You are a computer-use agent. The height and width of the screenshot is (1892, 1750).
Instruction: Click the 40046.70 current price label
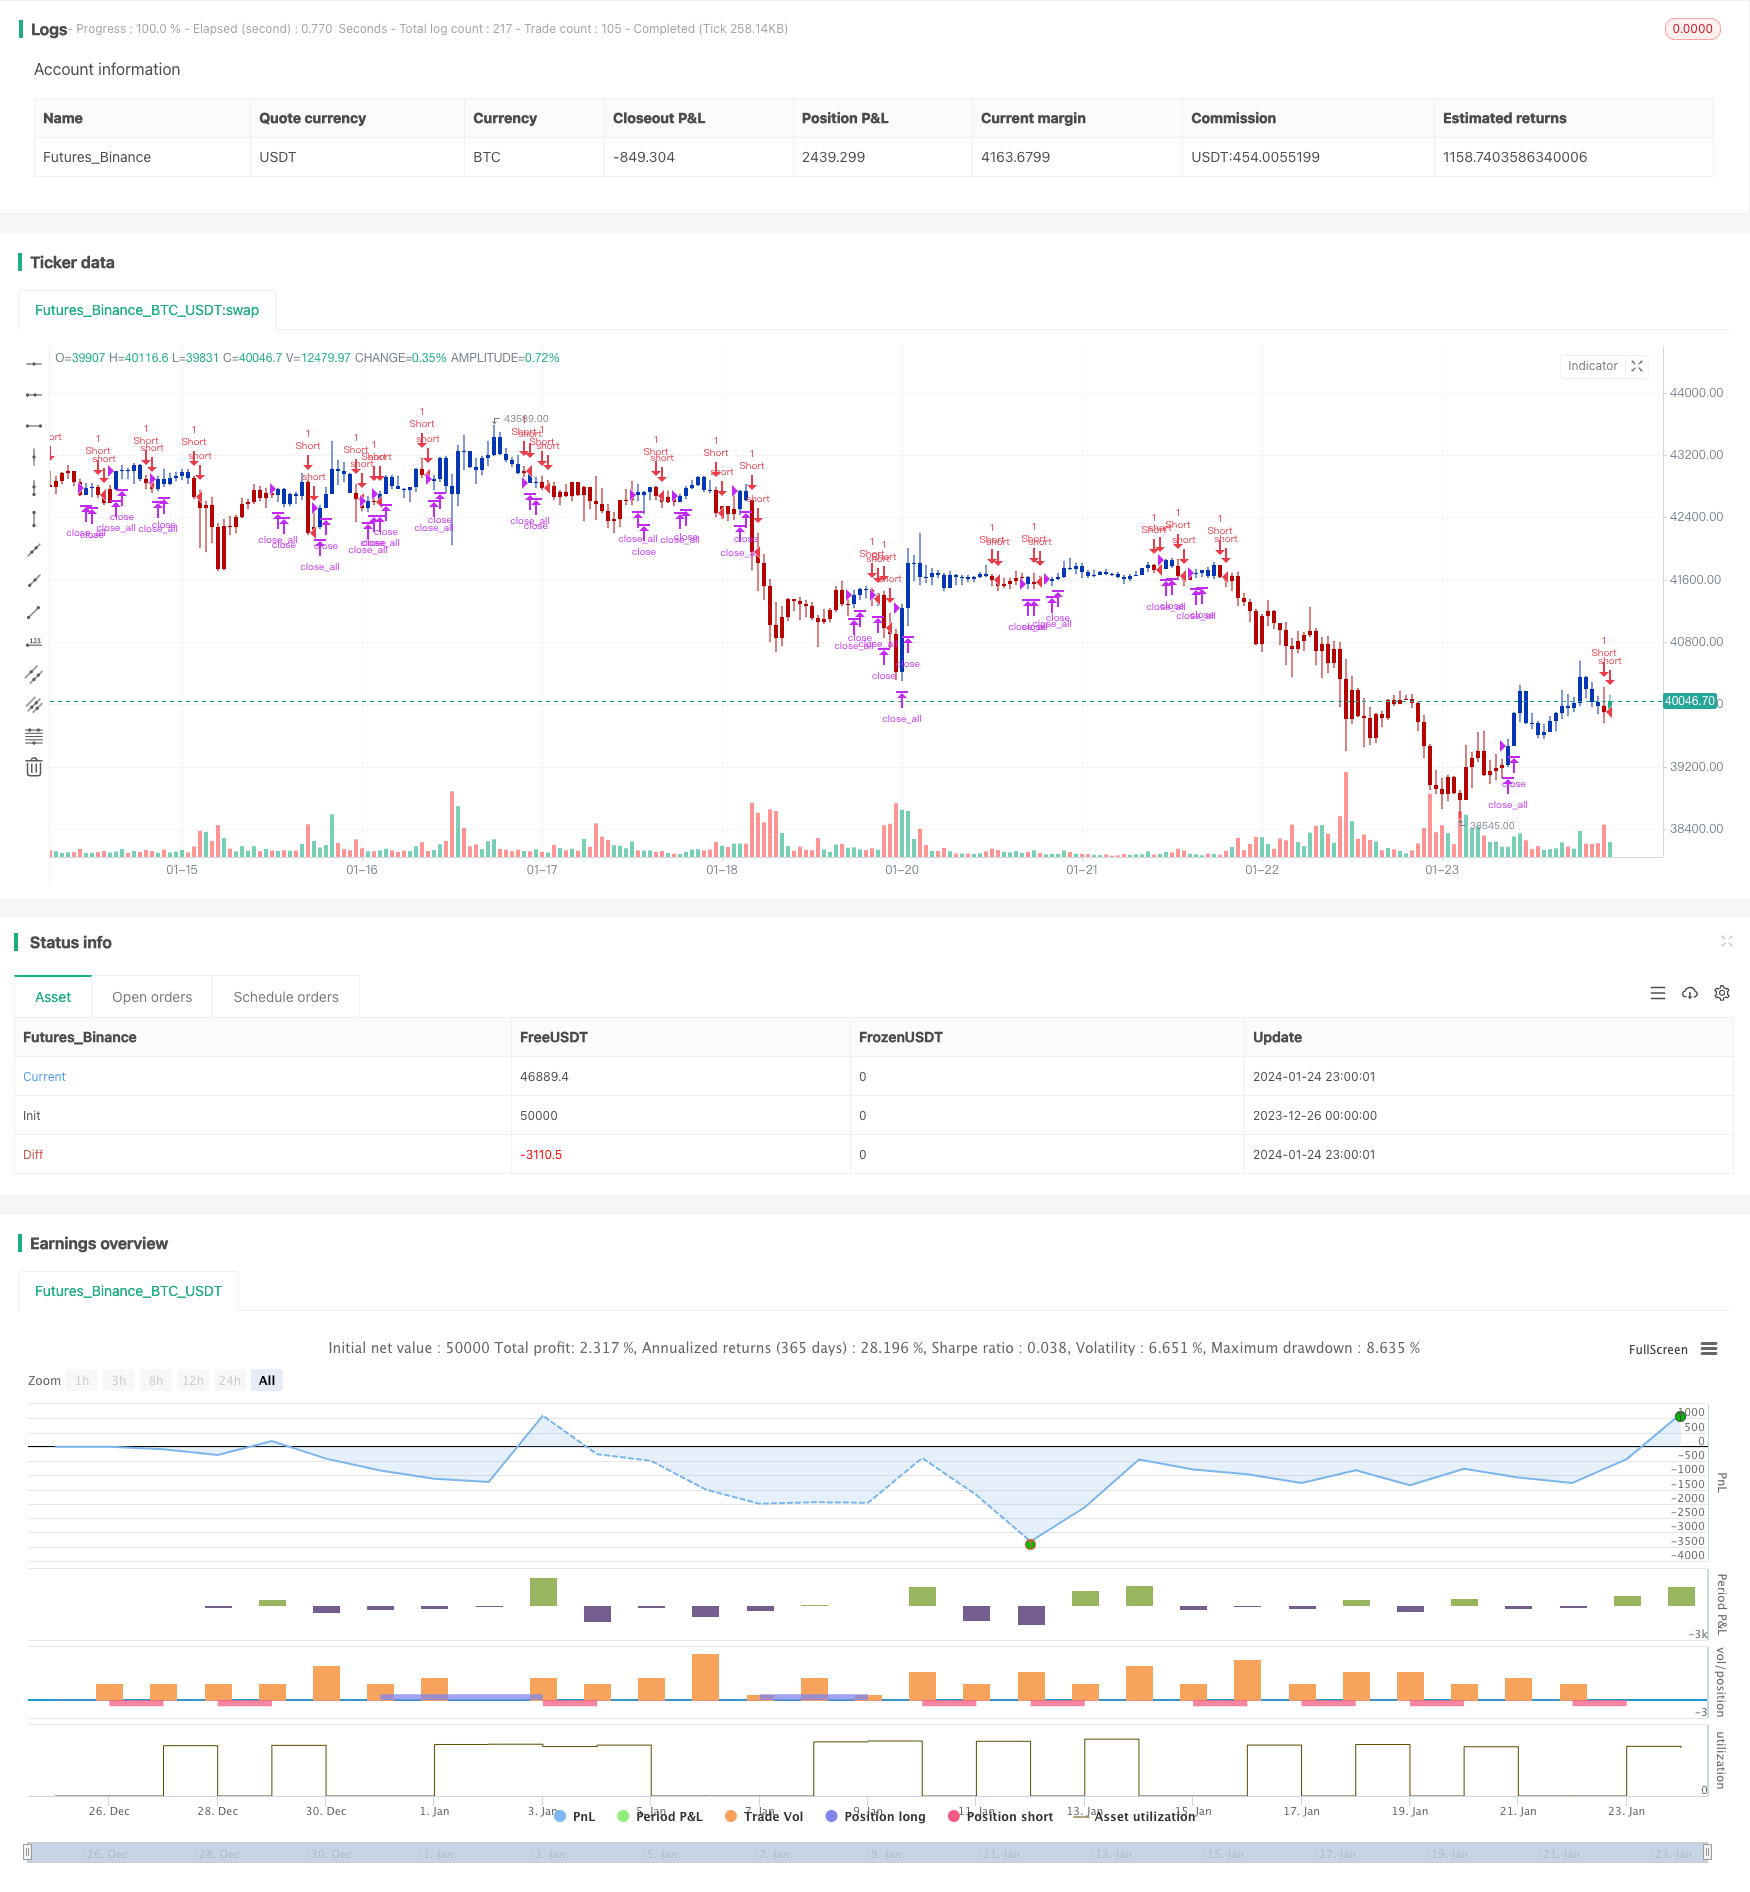click(1690, 701)
